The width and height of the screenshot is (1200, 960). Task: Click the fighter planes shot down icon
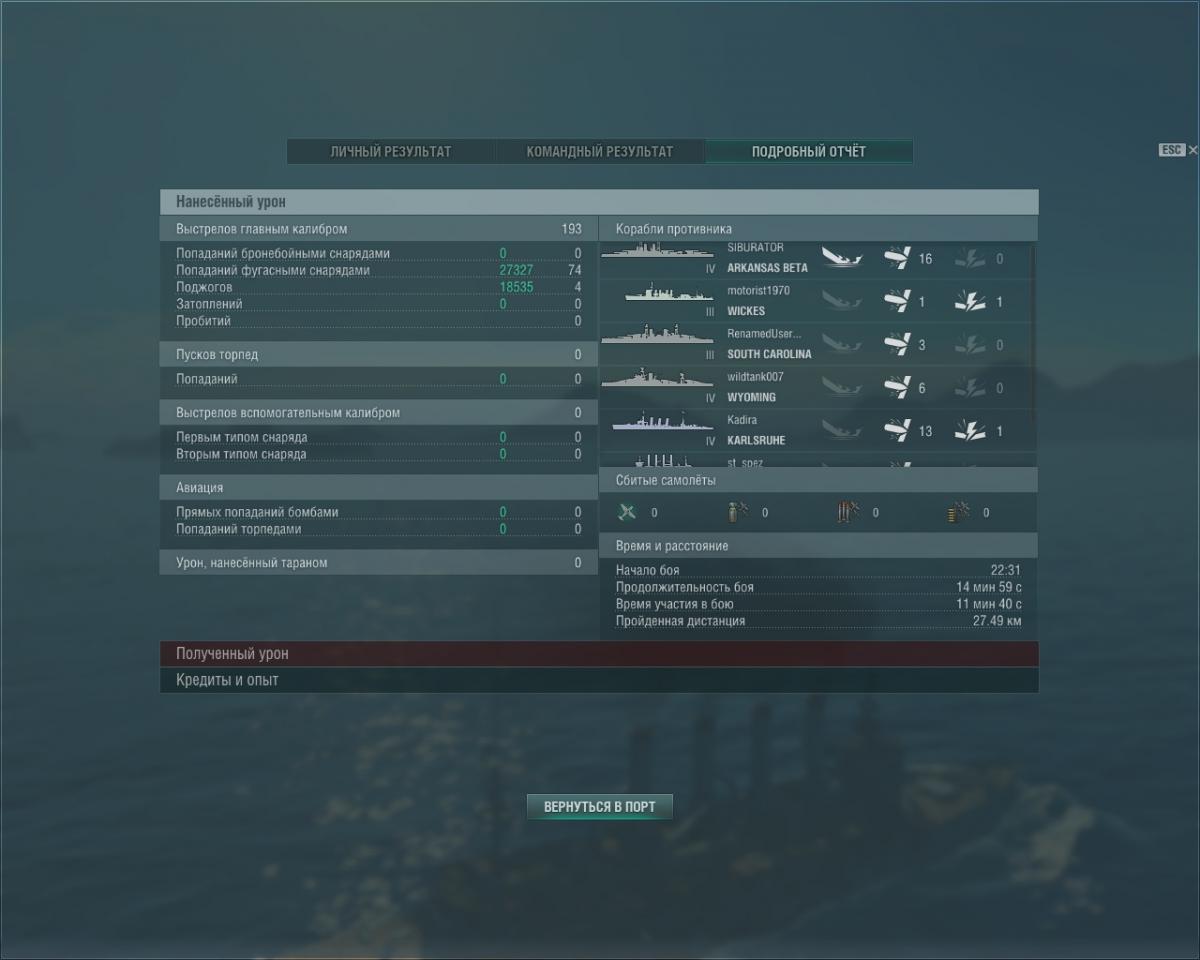click(627, 512)
